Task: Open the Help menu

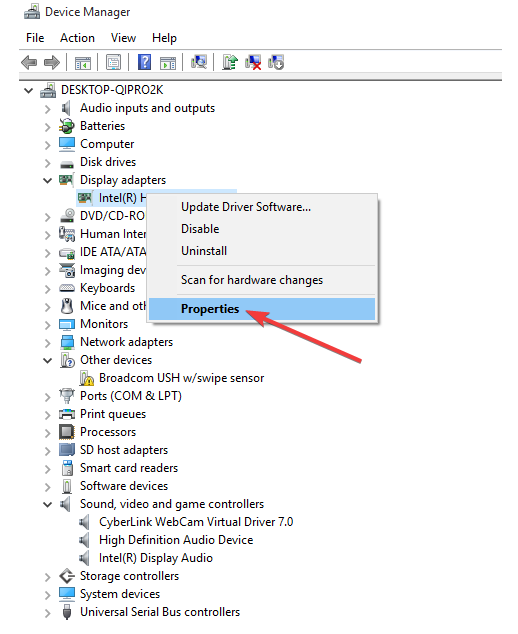Action: 164,38
